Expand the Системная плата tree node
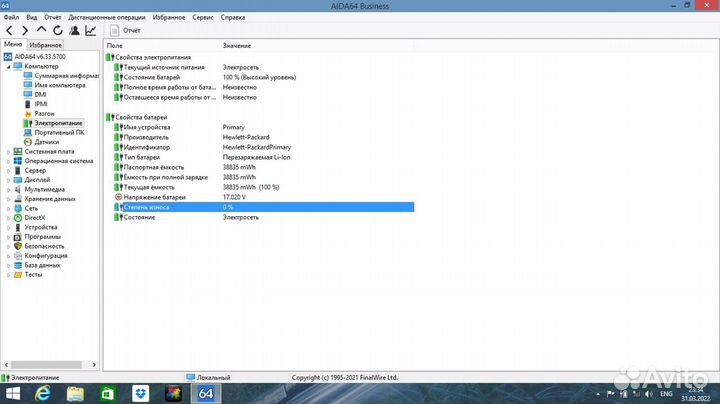This screenshot has width=720, height=404. pos(8,151)
